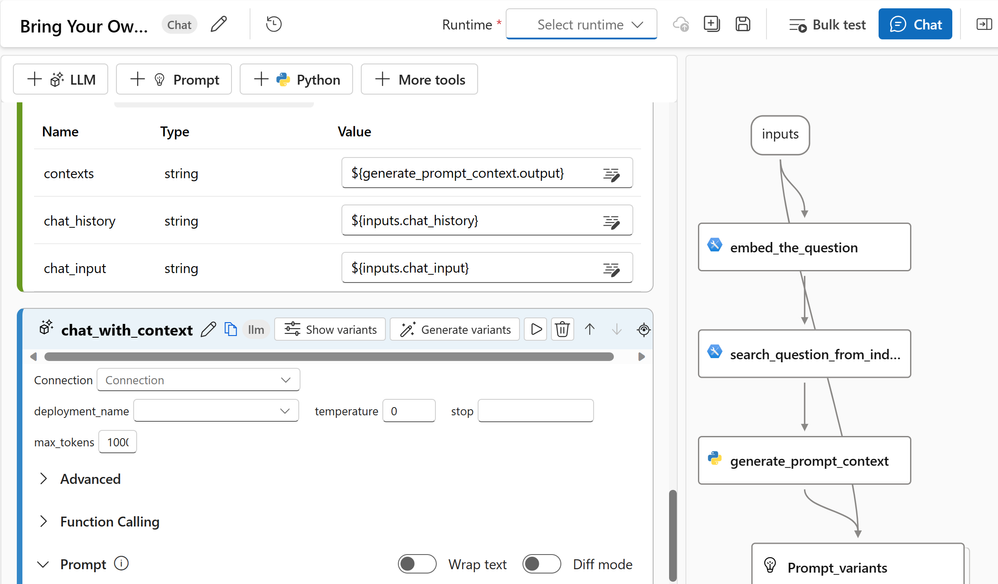Locate chat_with_context node in graph via target icon
This screenshot has width=998, height=584.
click(643, 329)
